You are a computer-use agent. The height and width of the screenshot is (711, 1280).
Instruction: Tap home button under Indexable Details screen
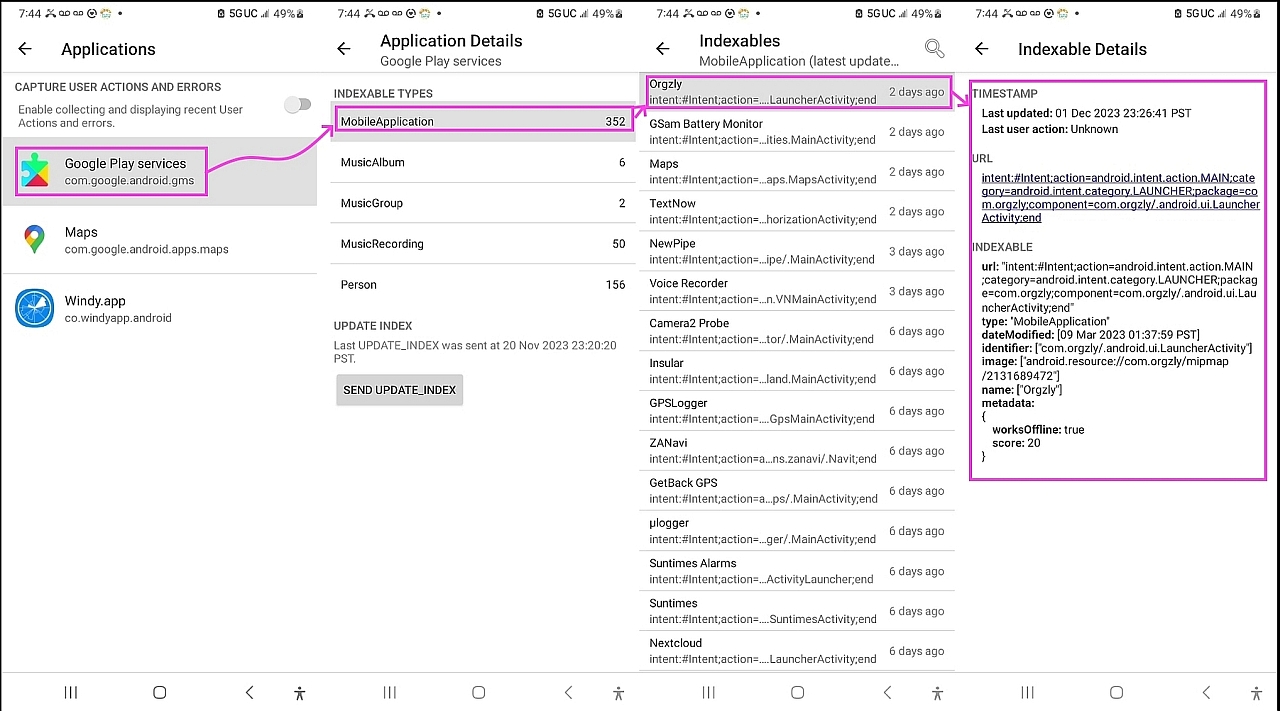(1116, 692)
